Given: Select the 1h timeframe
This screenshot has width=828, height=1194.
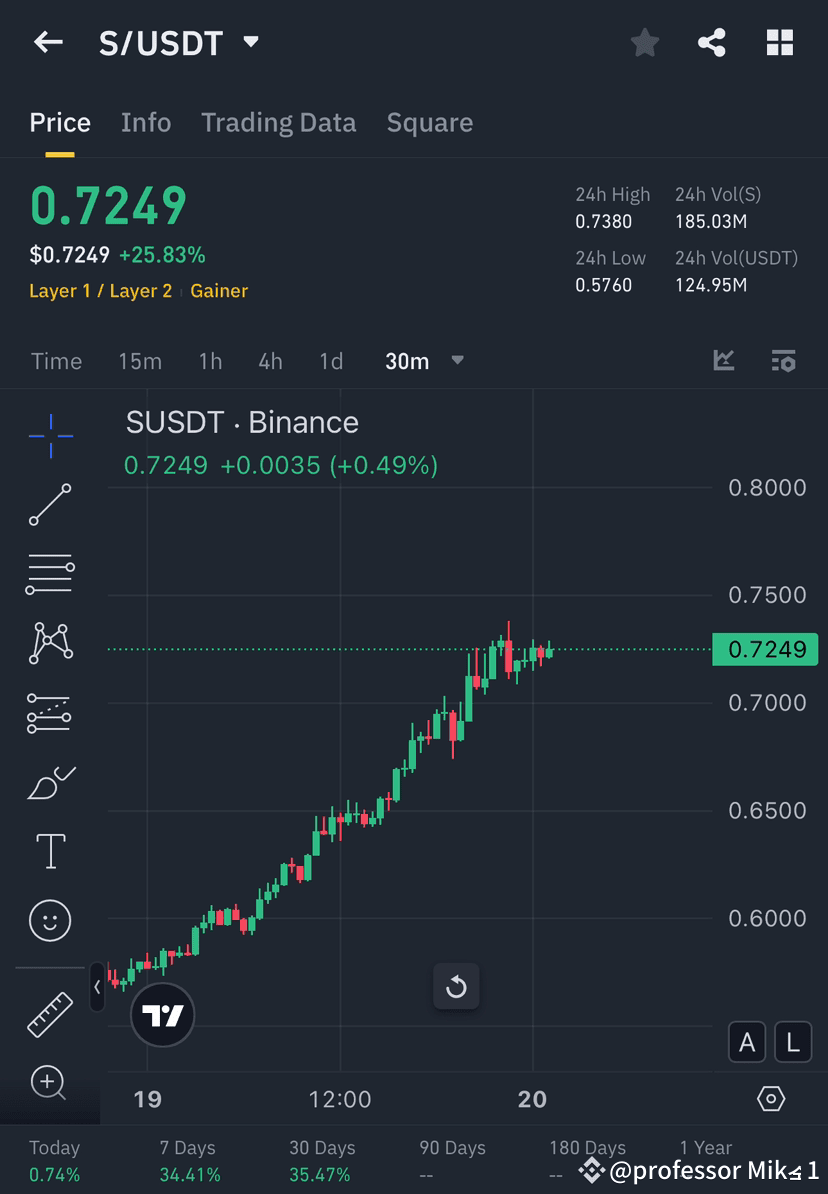Looking at the screenshot, I should tap(210, 361).
